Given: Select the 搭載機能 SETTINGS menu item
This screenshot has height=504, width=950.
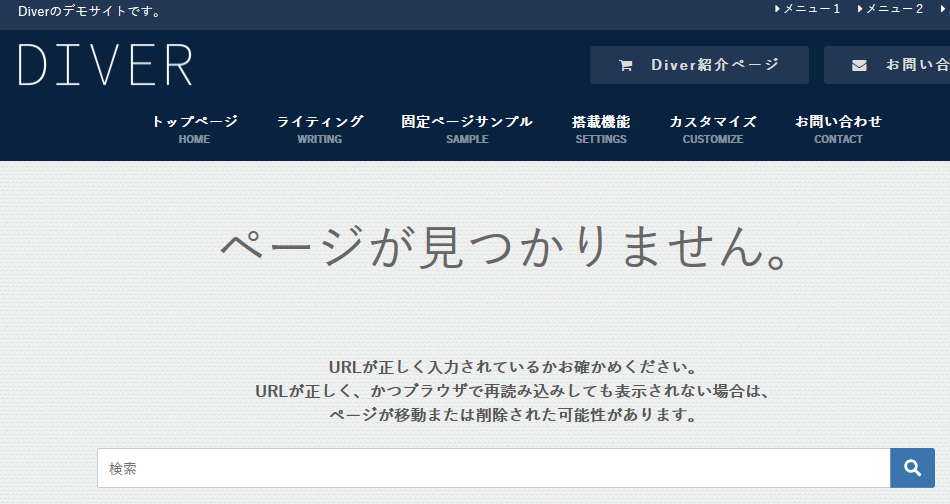Looking at the screenshot, I should 601,129.
